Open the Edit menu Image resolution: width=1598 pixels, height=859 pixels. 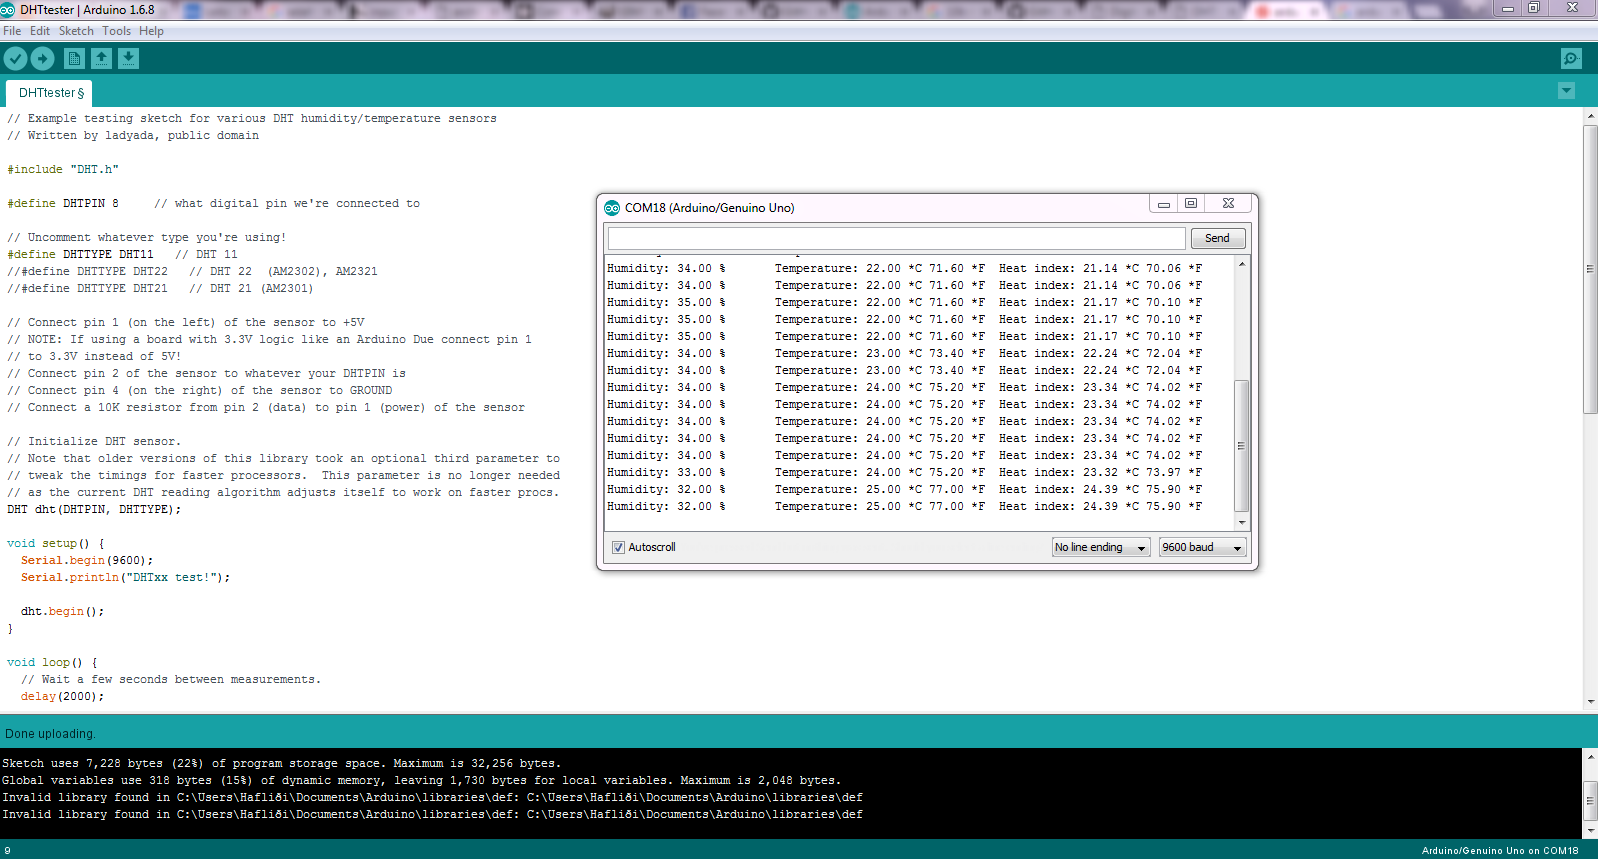pos(40,31)
